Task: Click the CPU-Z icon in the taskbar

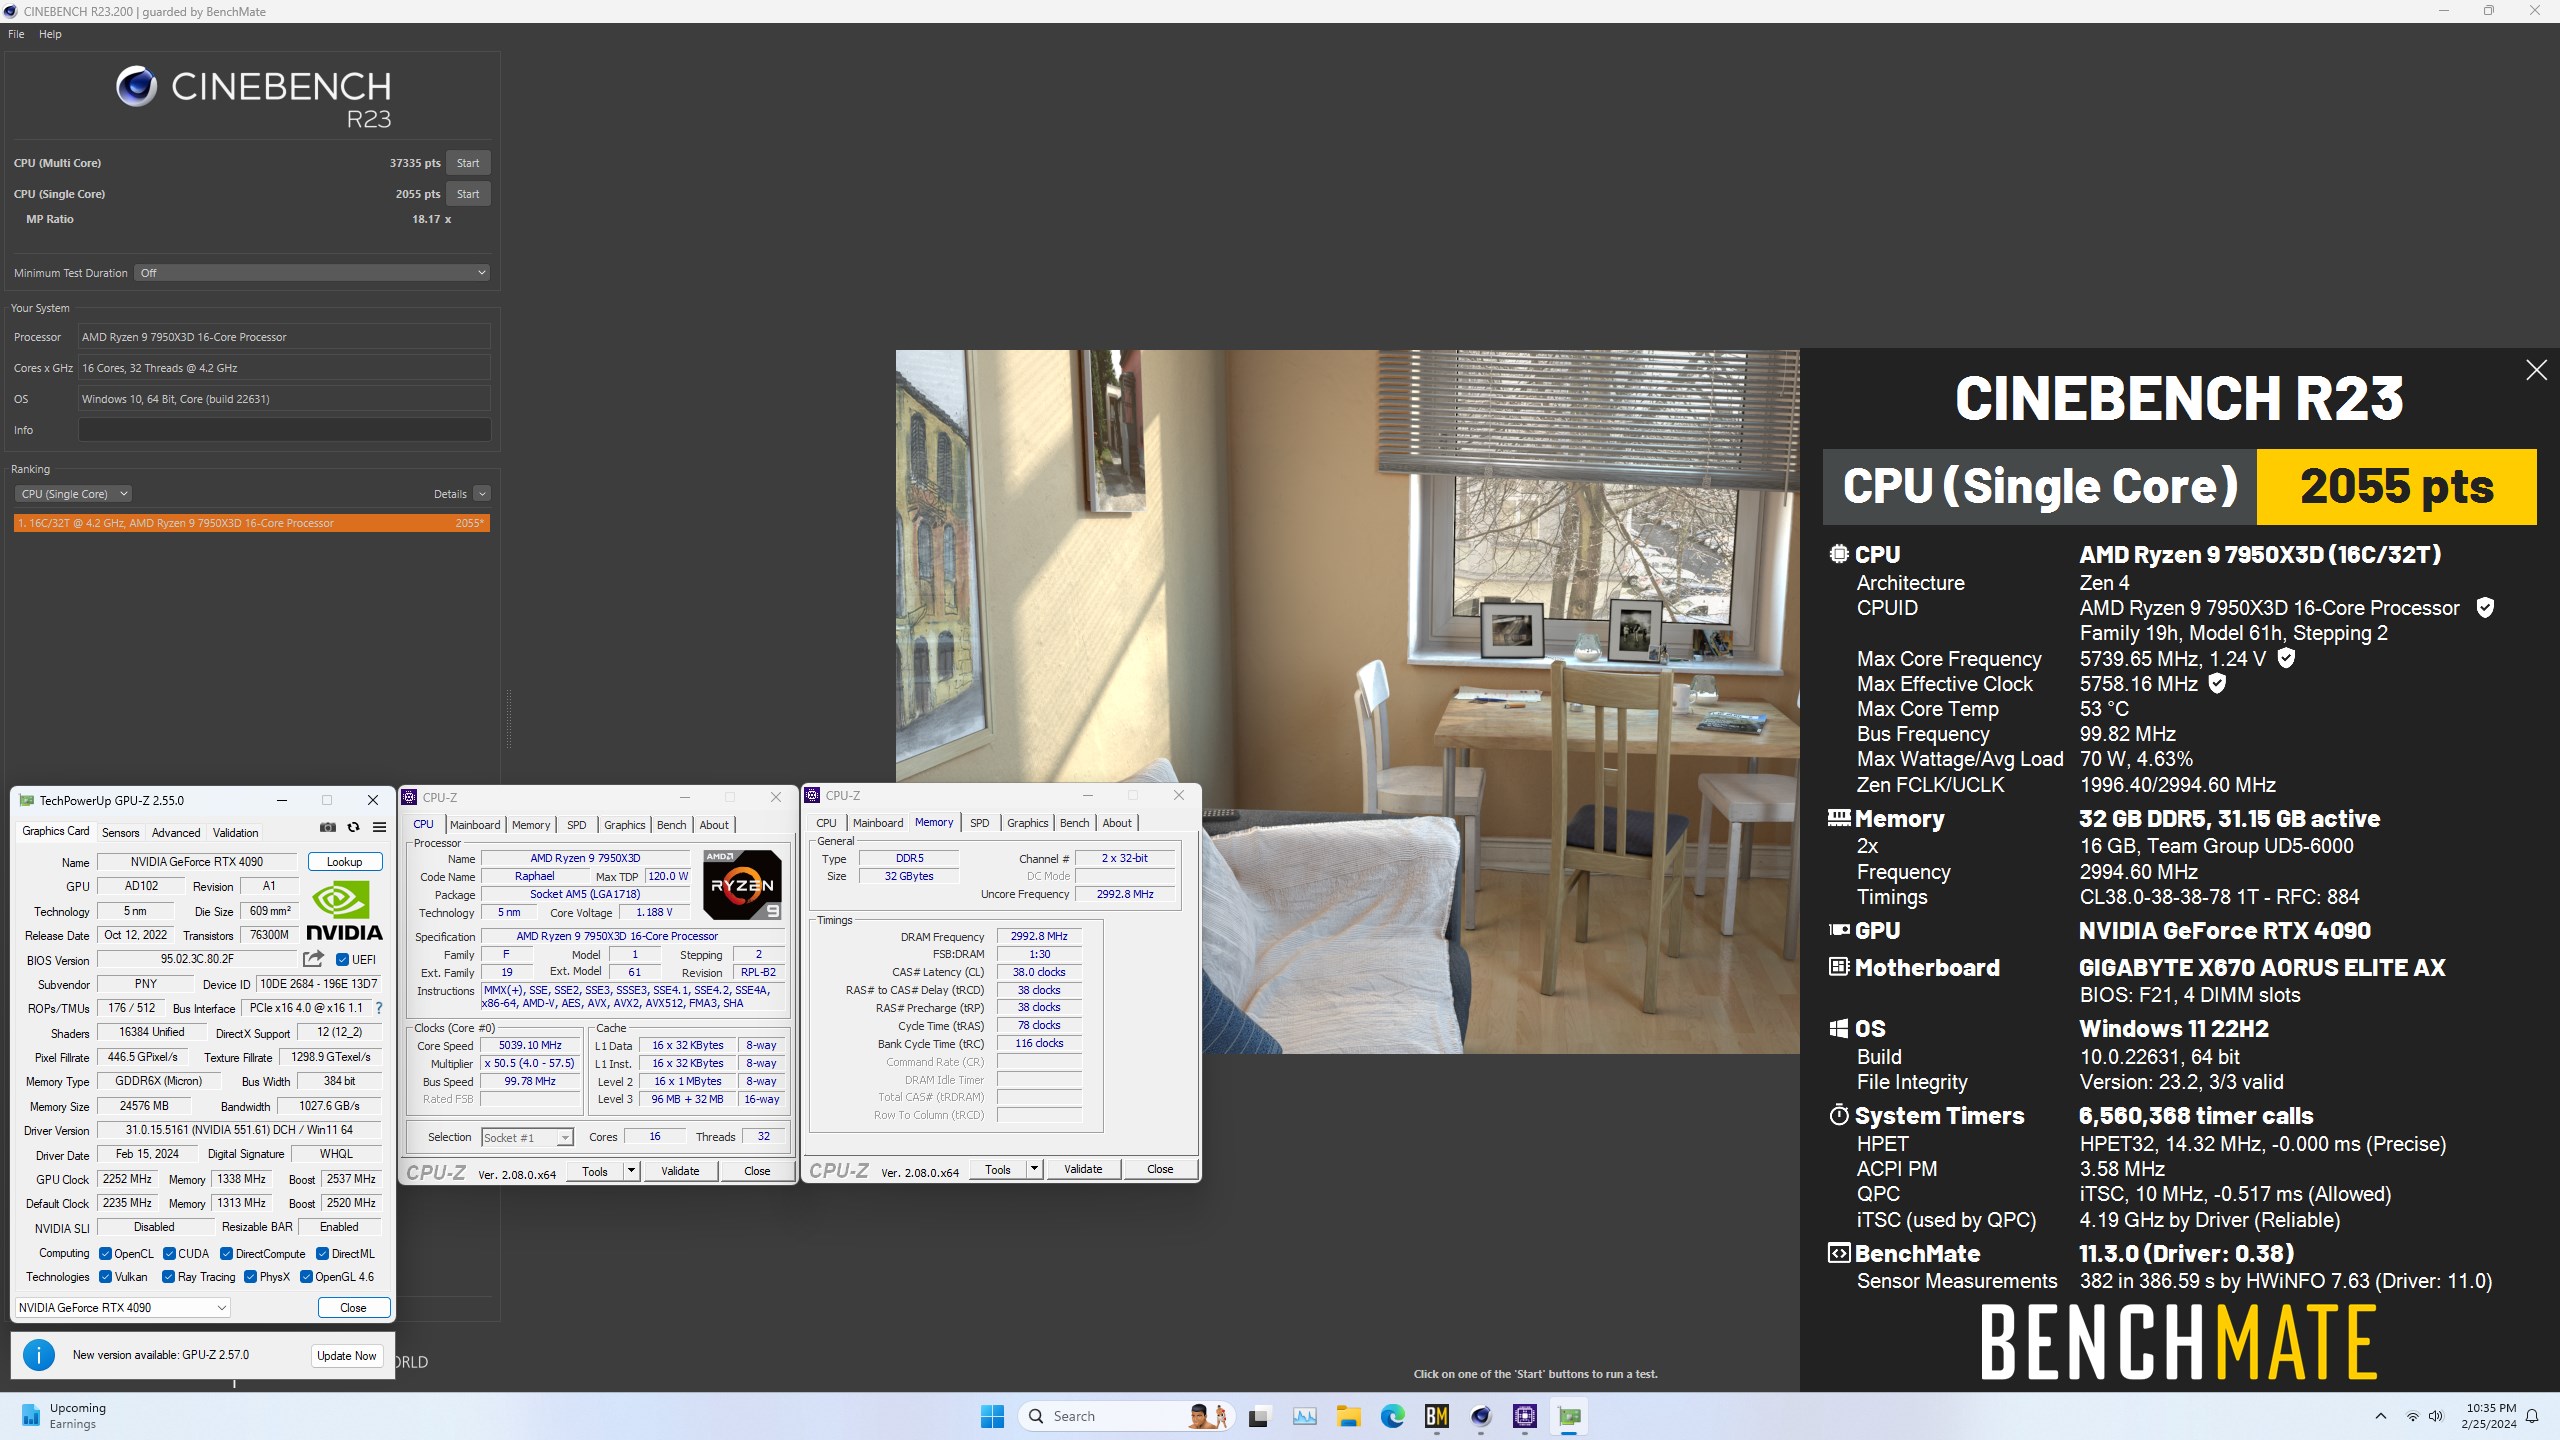Action: [x=1525, y=1416]
